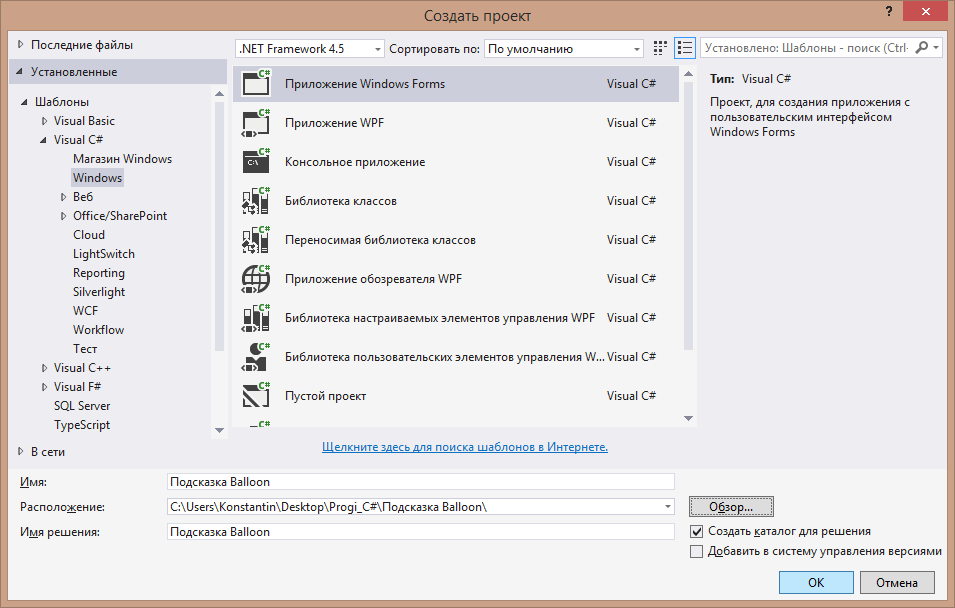Expand the 'Последние файлы' section
This screenshot has height=608, width=955.
(x=21, y=44)
